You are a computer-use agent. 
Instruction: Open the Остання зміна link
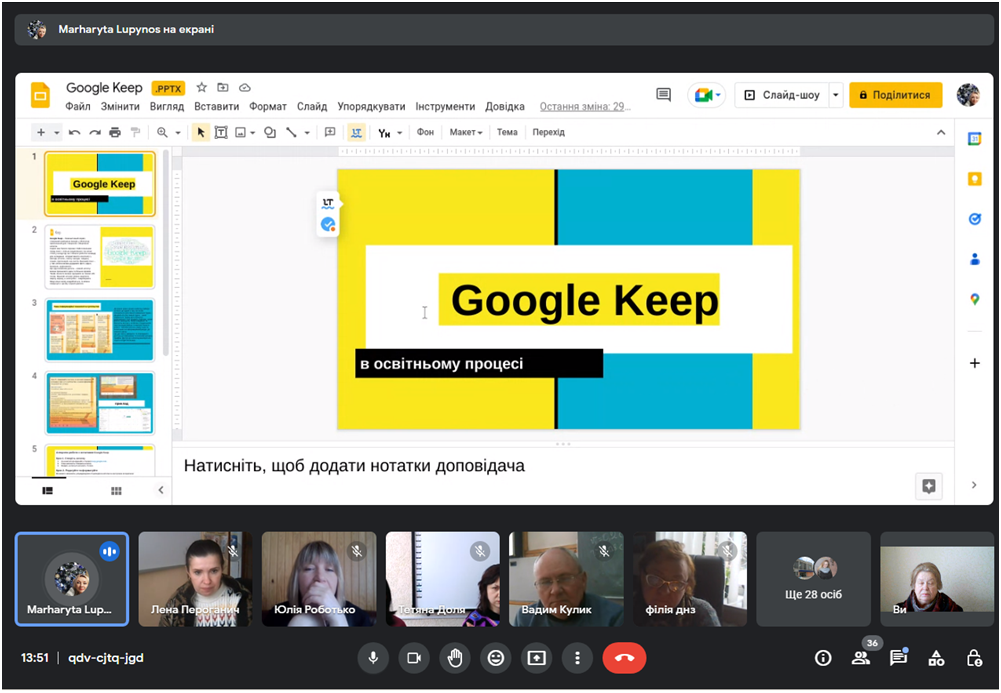coord(584,107)
